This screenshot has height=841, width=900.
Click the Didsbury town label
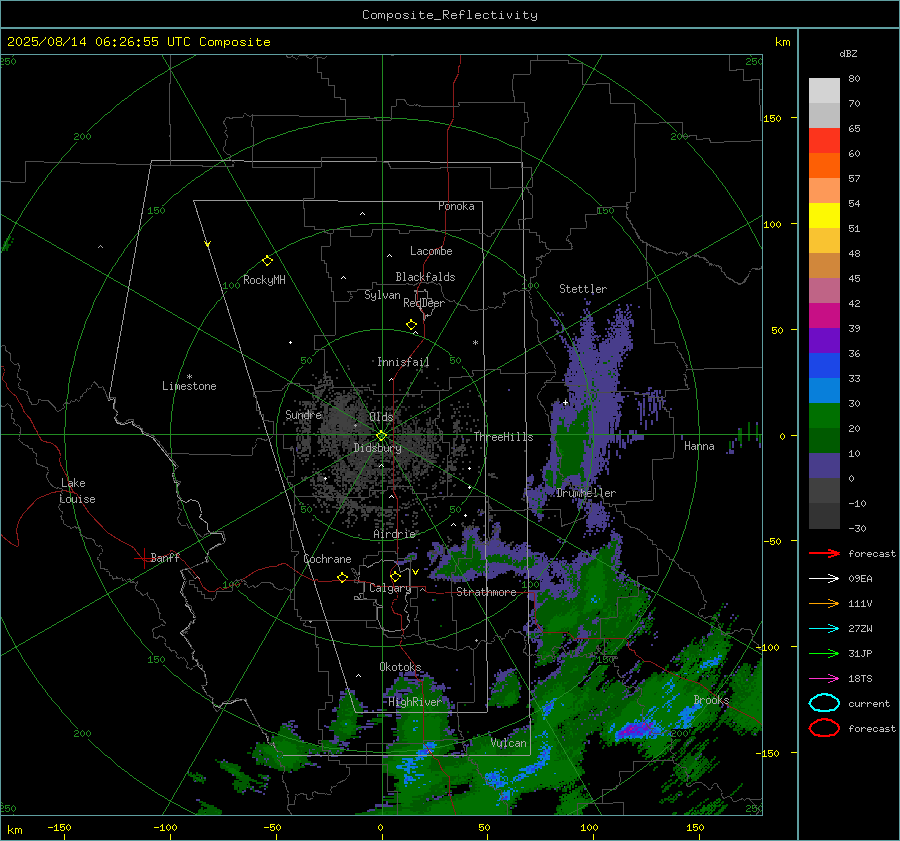coord(377,448)
